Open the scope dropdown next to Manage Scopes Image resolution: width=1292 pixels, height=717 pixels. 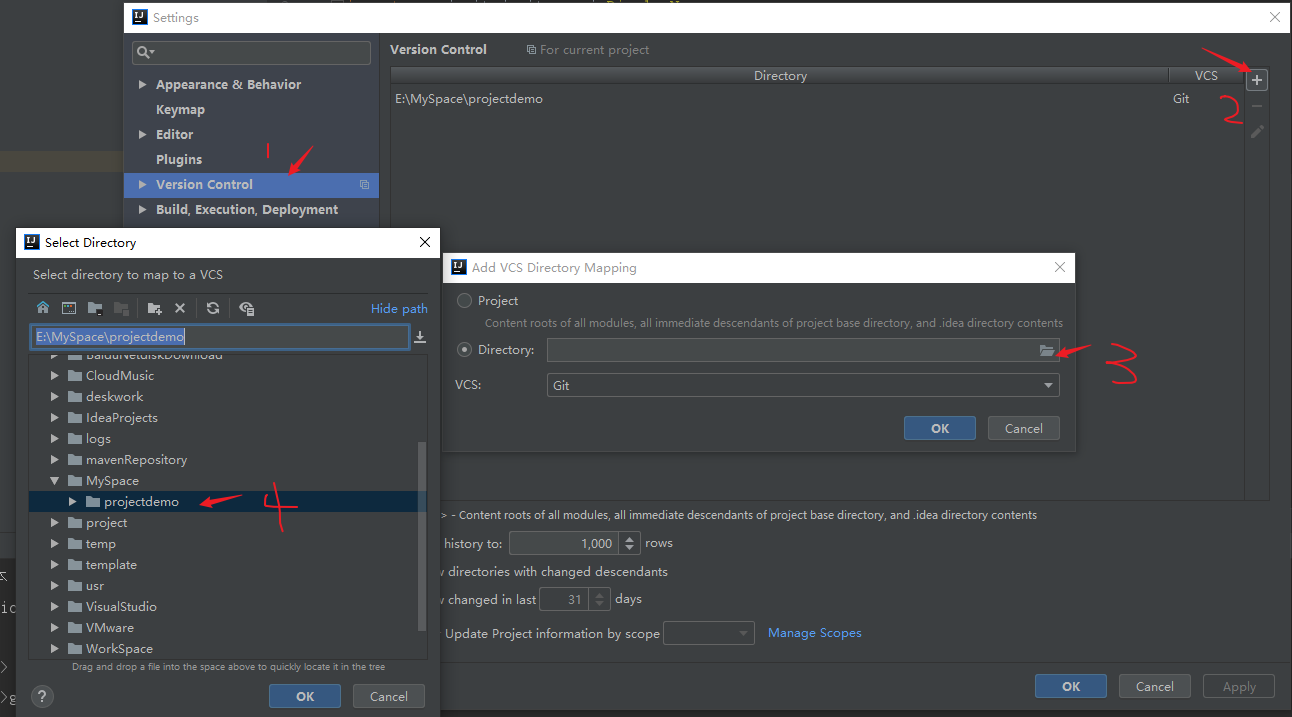tap(709, 633)
